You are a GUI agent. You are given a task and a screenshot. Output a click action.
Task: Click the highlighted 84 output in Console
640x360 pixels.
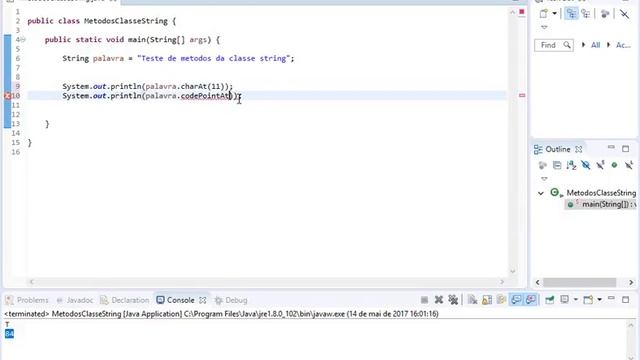pyautogui.click(x=9, y=334)
